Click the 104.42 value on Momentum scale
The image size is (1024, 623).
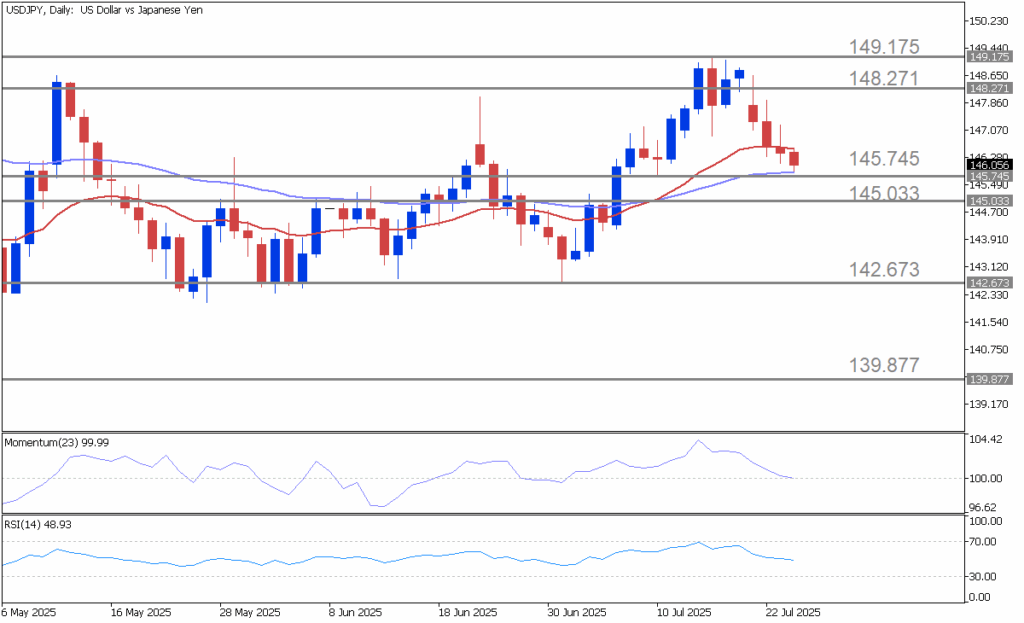point(986,439)
